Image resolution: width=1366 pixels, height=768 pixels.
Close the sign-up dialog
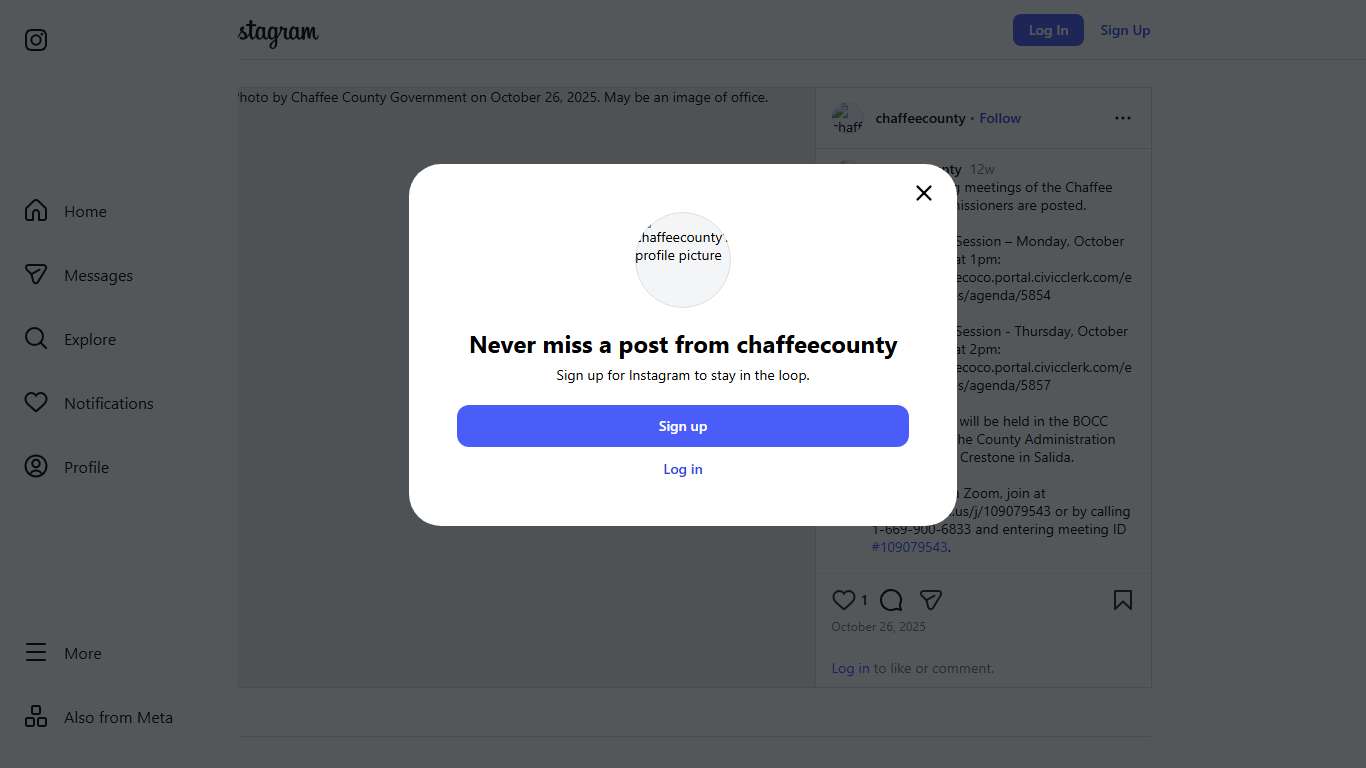[924, 193]
